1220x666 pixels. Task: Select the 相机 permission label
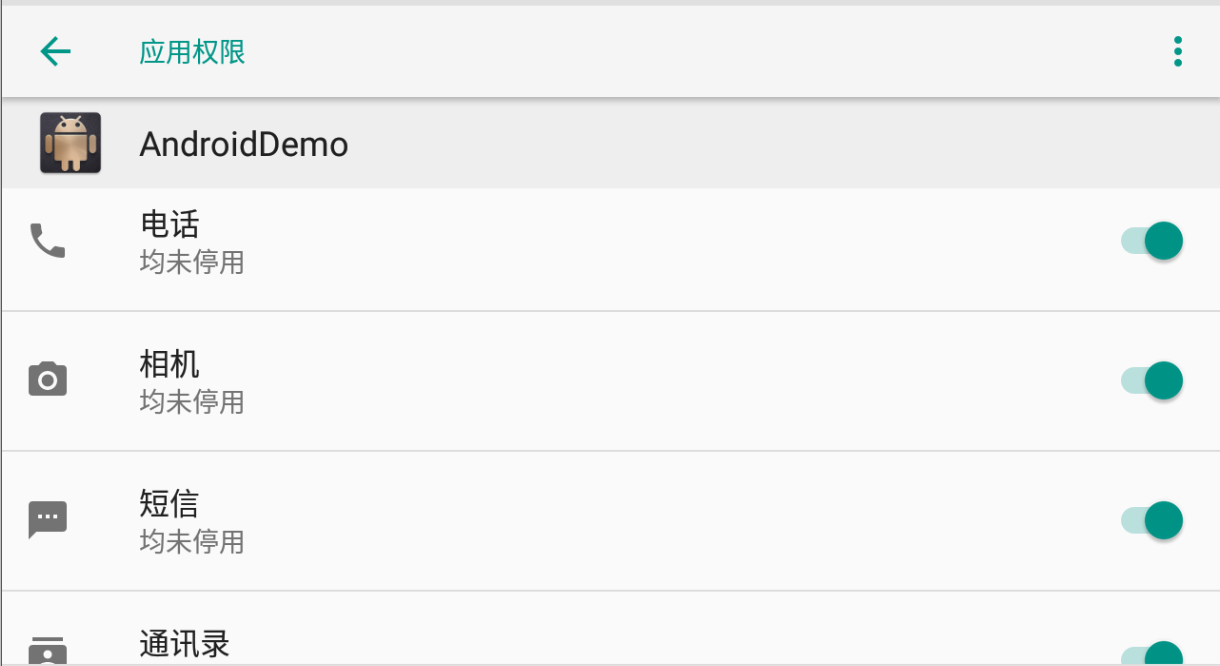[170, 365]
